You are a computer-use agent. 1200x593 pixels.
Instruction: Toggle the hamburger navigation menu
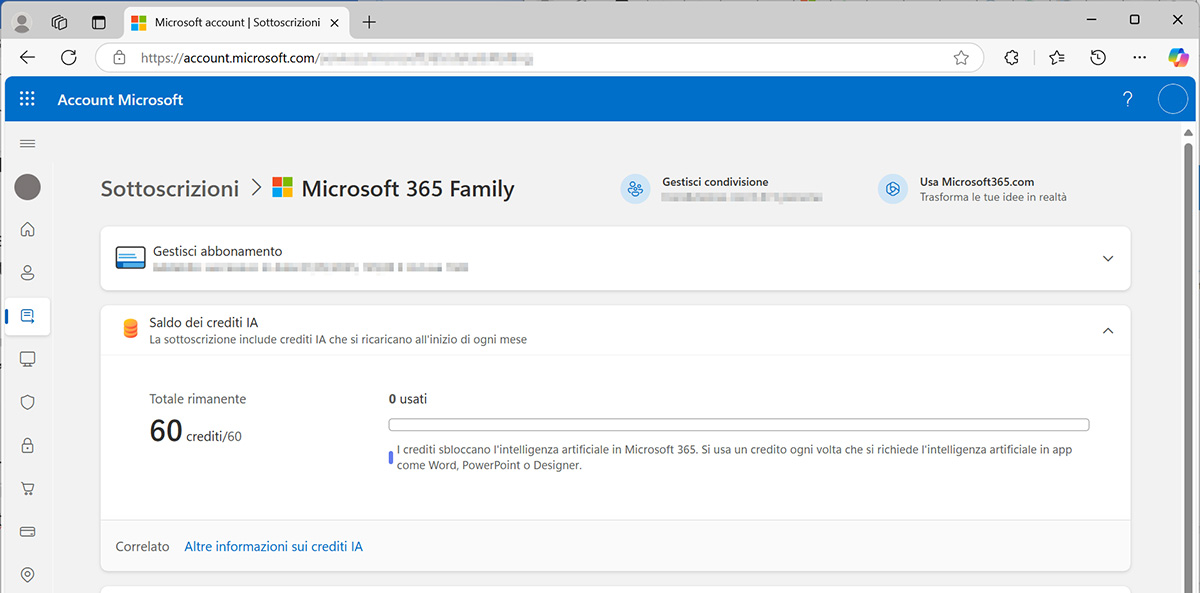pos(28,144)
